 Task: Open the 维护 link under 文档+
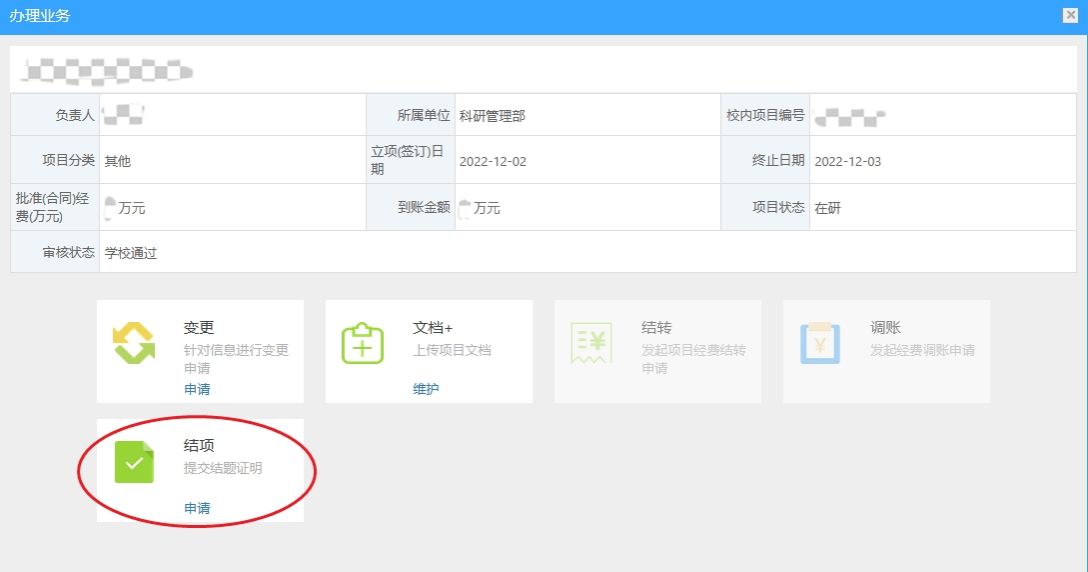click(x=426, y=389)
